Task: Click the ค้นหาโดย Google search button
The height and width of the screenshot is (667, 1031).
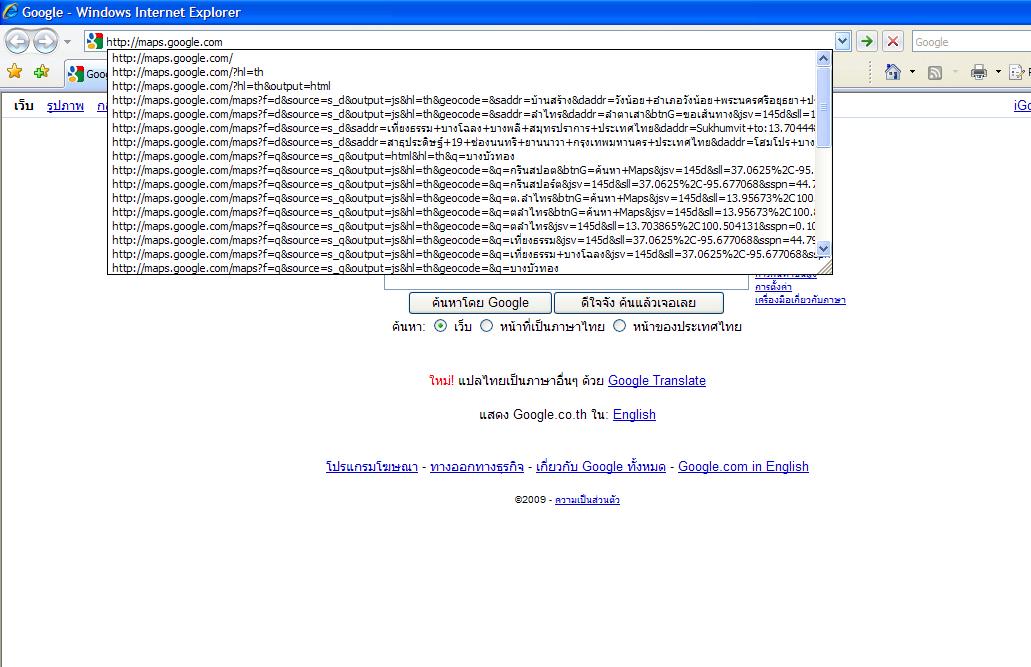Action: (480, 303)
